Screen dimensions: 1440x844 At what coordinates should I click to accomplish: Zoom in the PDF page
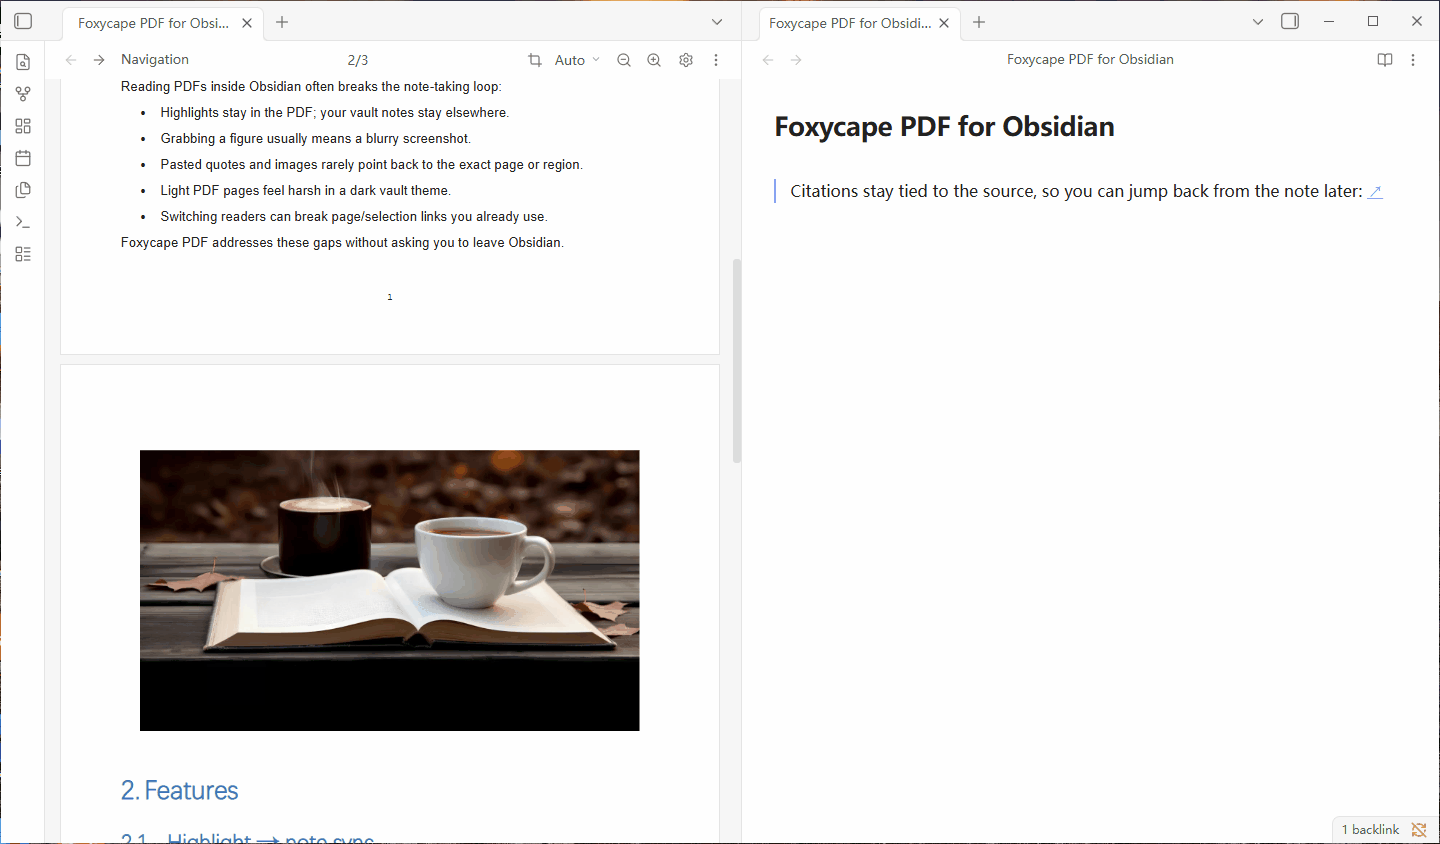click(x=654, y=60)
